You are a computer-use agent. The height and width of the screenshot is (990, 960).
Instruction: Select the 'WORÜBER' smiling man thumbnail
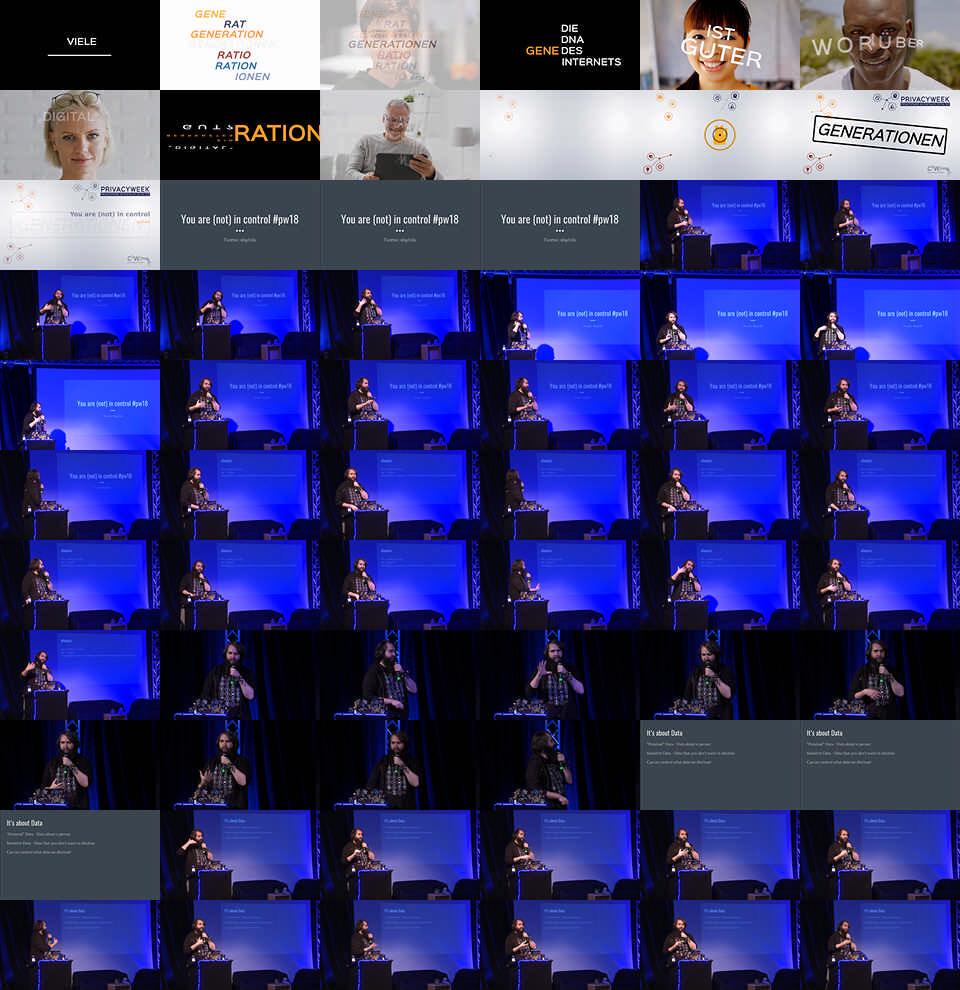[880, 45]
